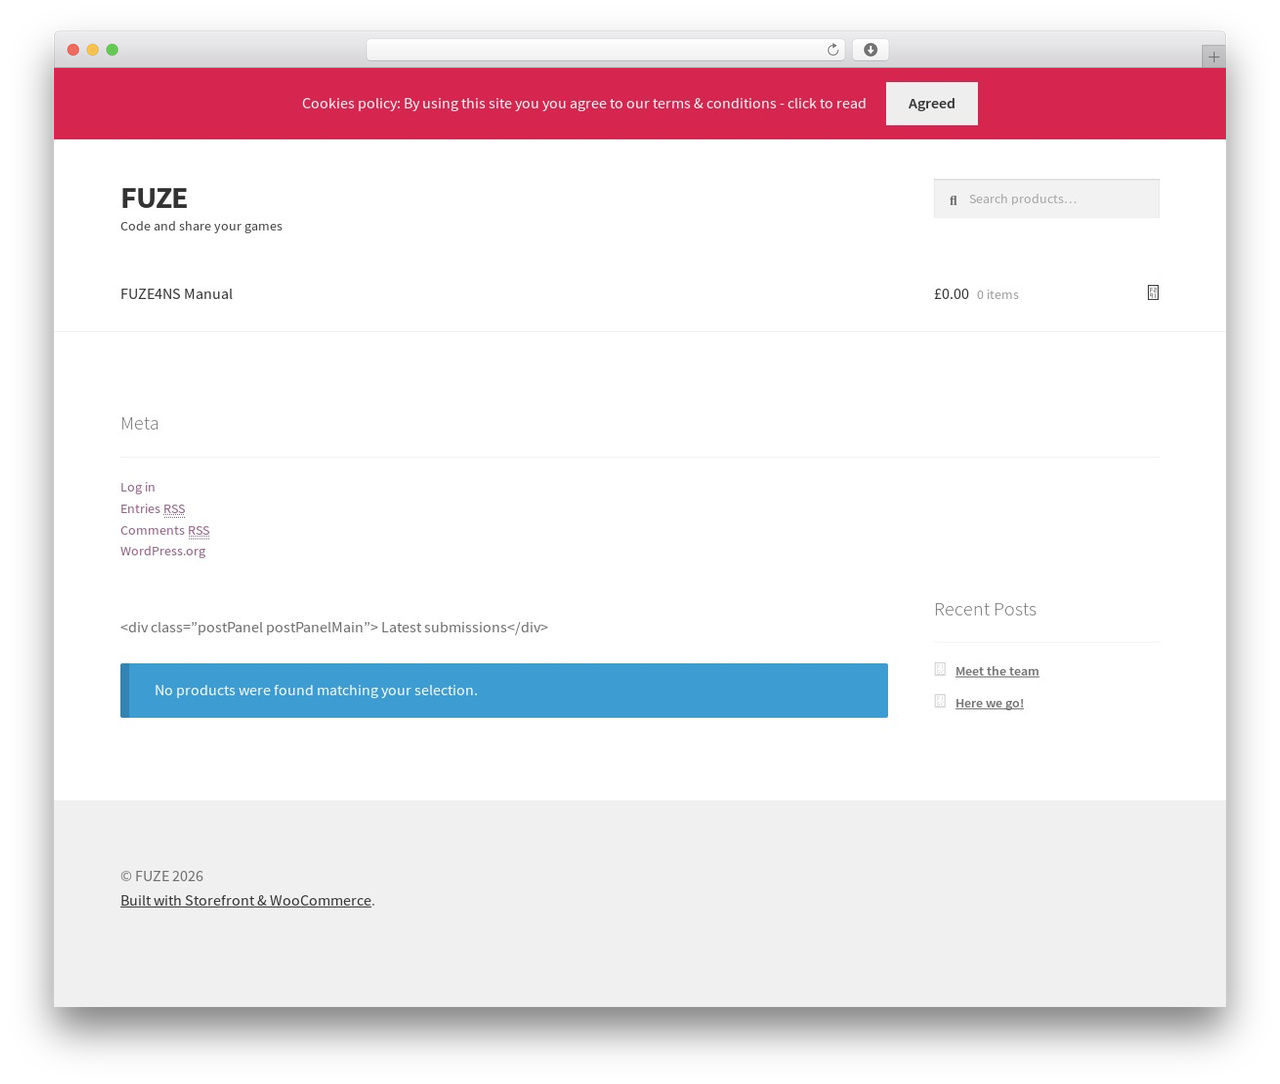The width and height of the screenshot is (1280, 1084).
Task: Click the icon beside Meet the team
Action: tap(940, 669)
